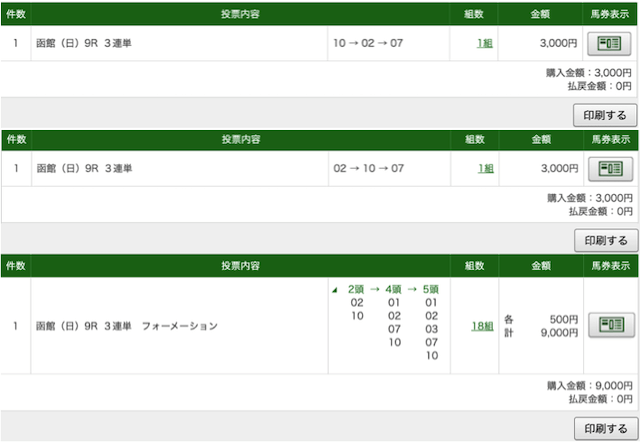Open the 18組 combinations link
Image resolution: width=640 pixels, height=444 pixels.
point(482,326)
